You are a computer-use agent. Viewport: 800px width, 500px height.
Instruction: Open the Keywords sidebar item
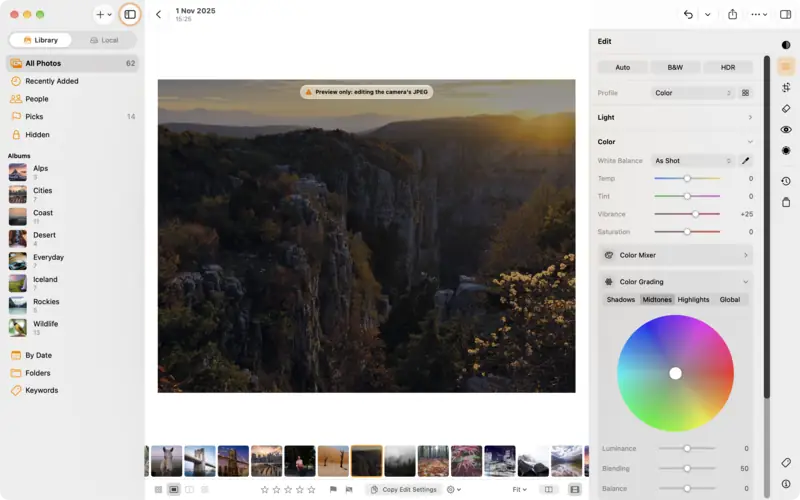(72, 390)
